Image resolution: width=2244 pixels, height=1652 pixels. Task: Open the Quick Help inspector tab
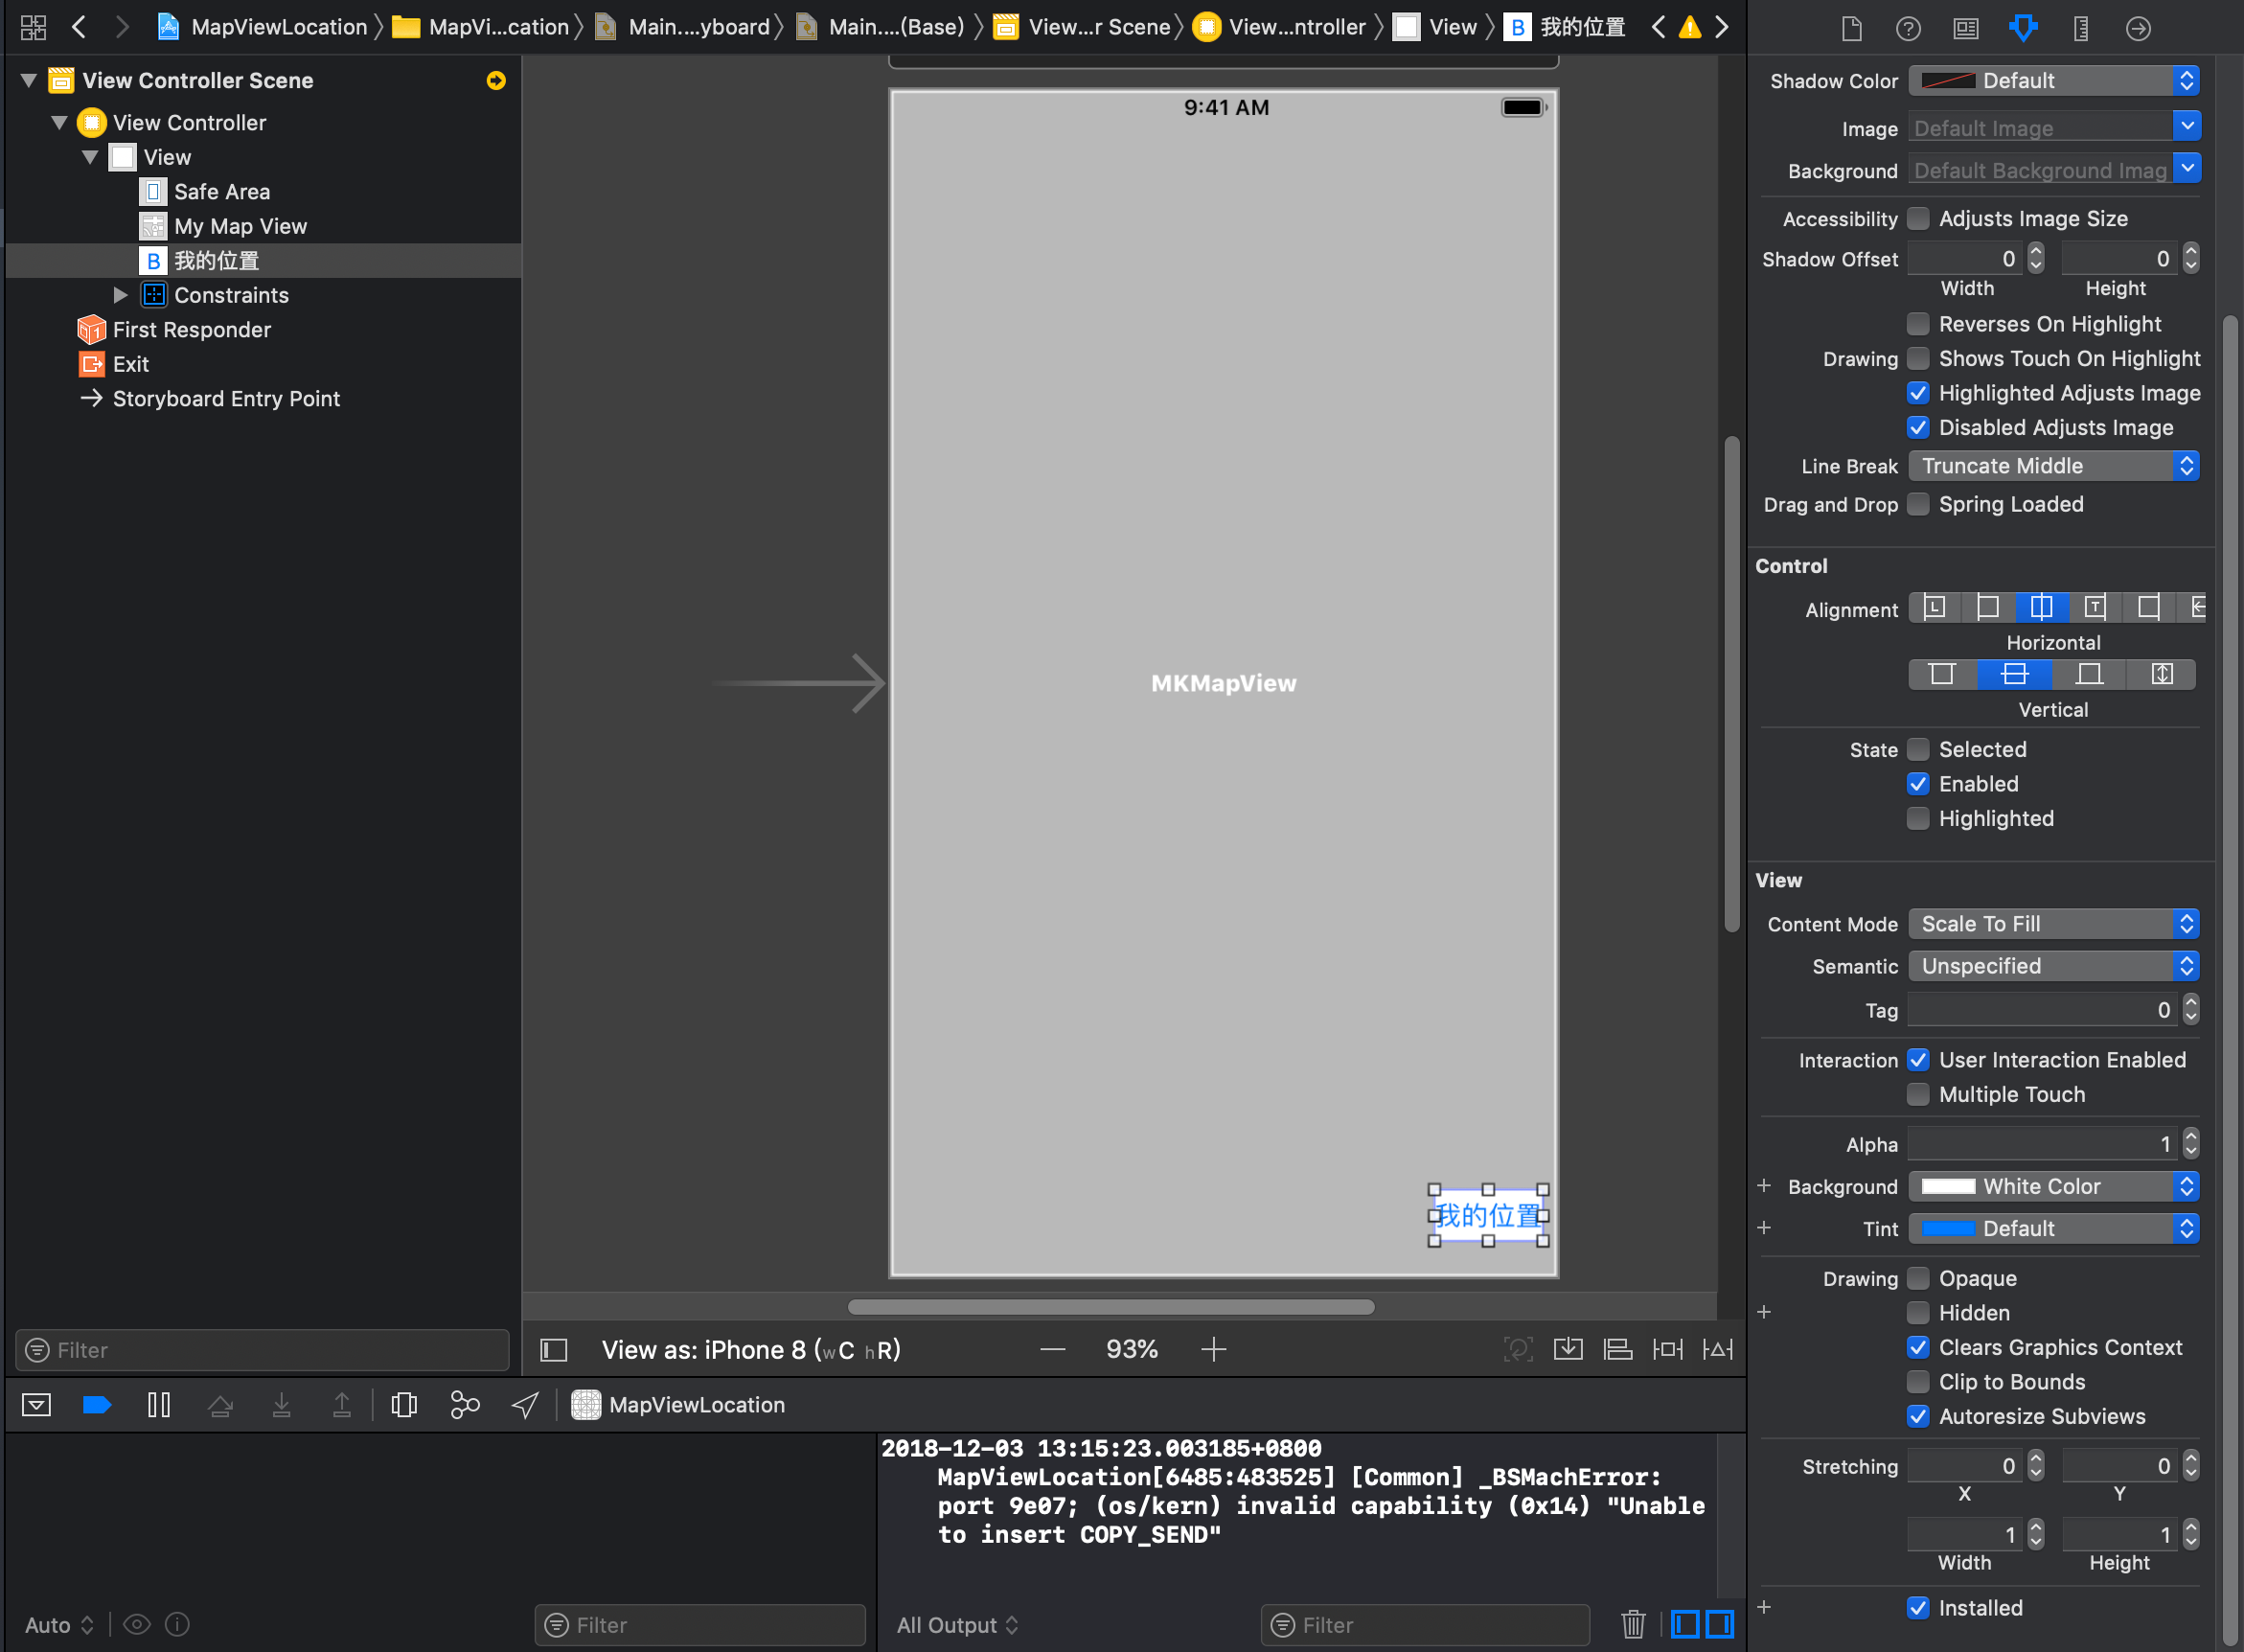click(x=1908, y=28)
